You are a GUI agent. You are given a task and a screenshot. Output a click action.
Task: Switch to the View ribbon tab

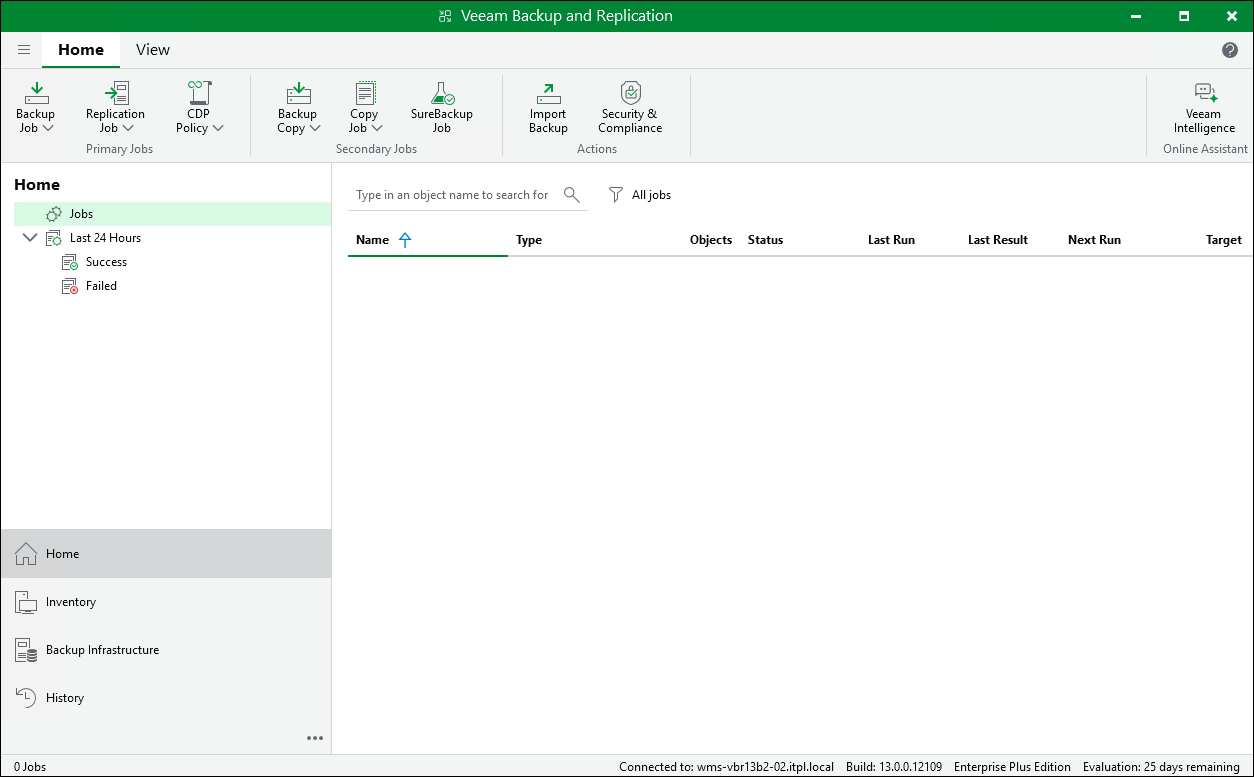pyautogui.click(x=153, y=50)
